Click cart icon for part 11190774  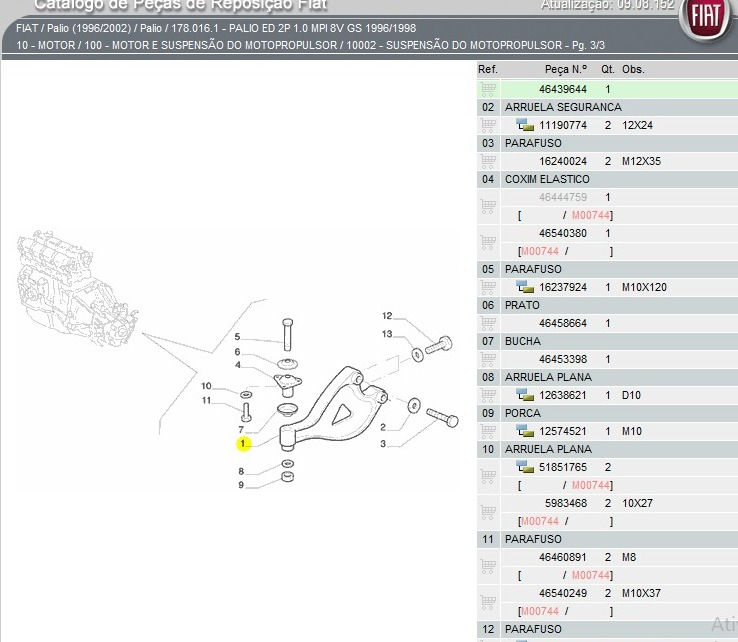click(488, 125)
